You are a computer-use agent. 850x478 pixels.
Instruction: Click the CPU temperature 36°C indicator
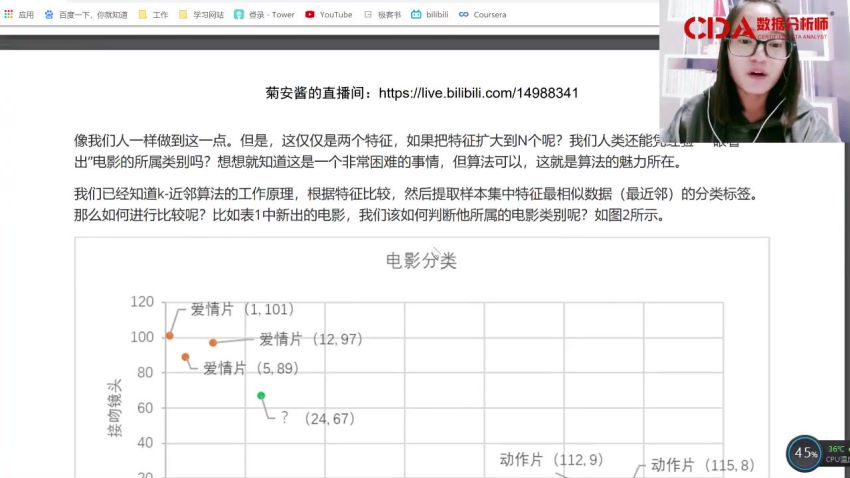pos(836,448)
